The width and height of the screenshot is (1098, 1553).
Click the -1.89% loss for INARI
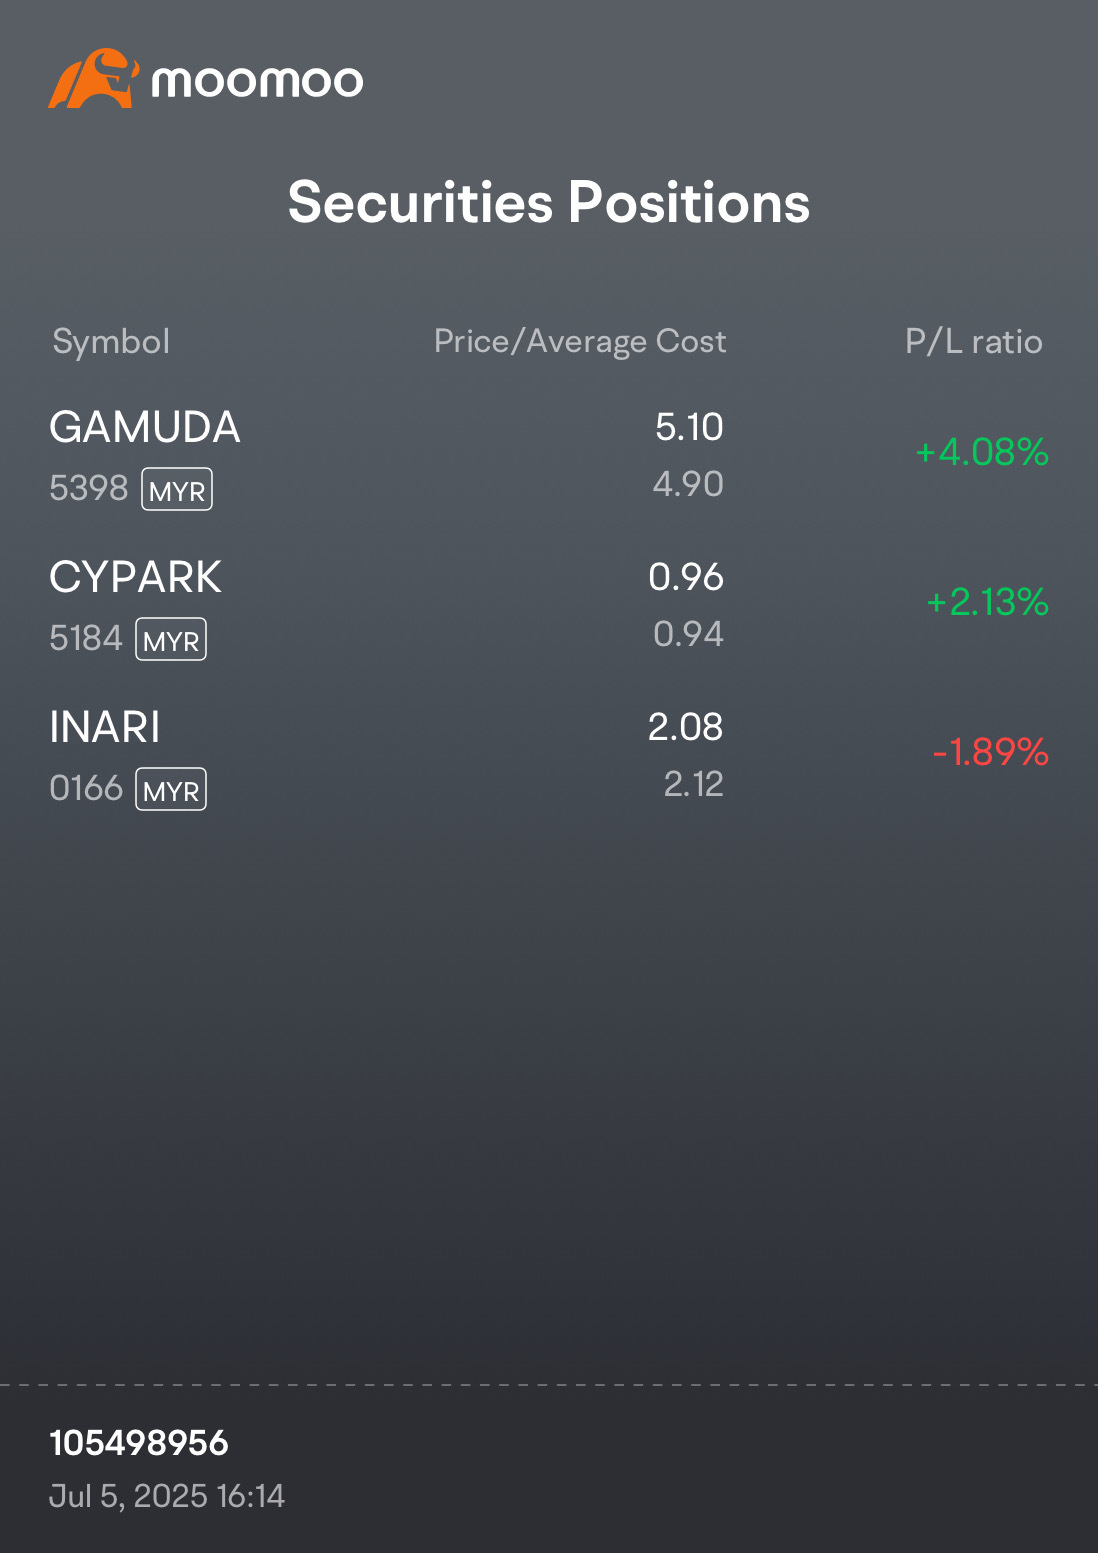point(990,752)
